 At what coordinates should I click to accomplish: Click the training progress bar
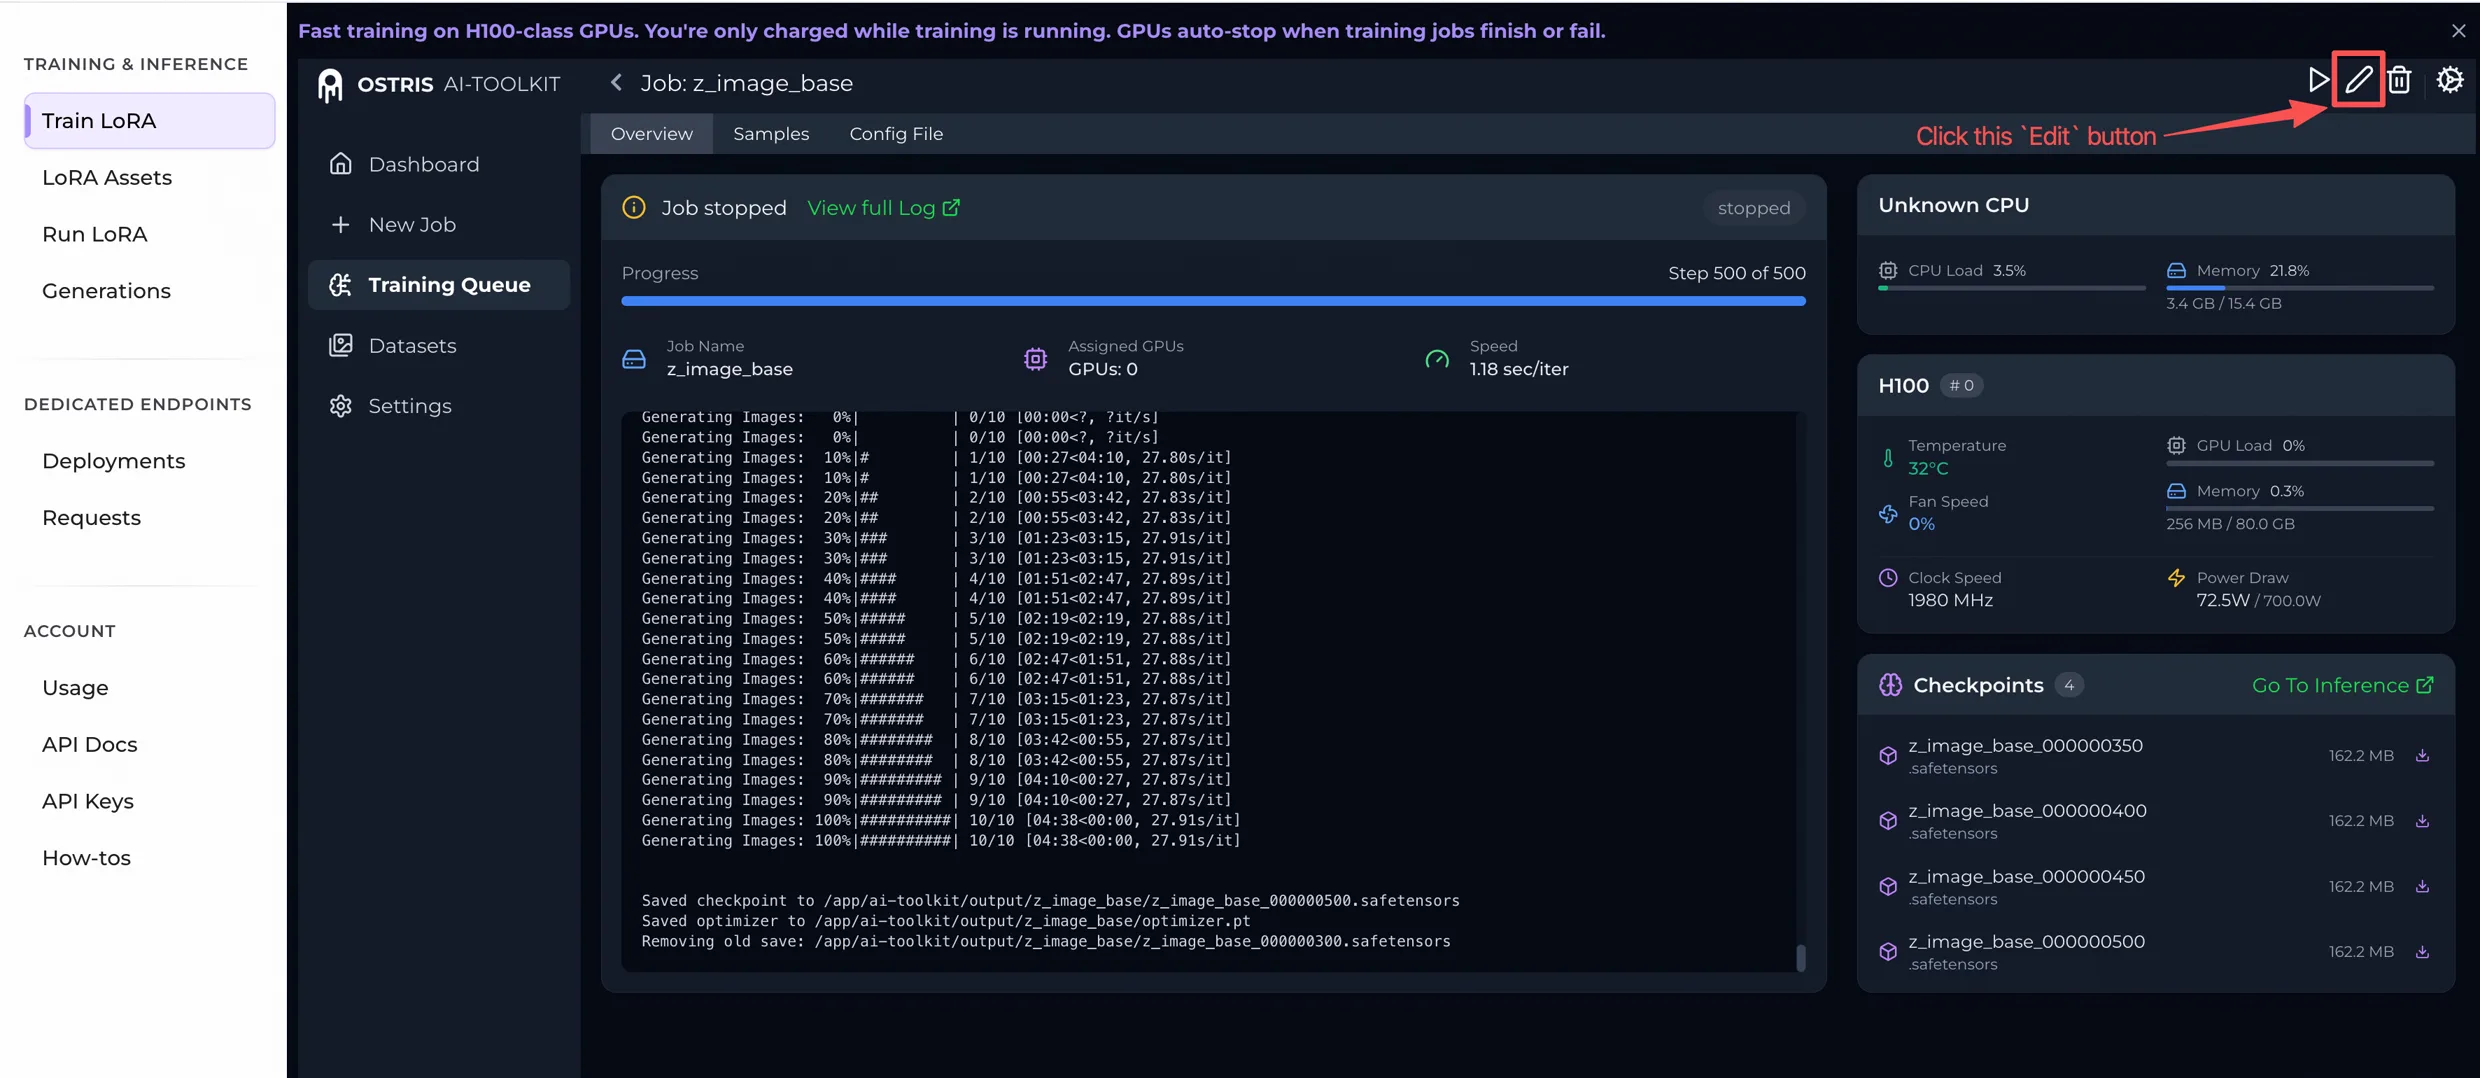(1212, 301)
